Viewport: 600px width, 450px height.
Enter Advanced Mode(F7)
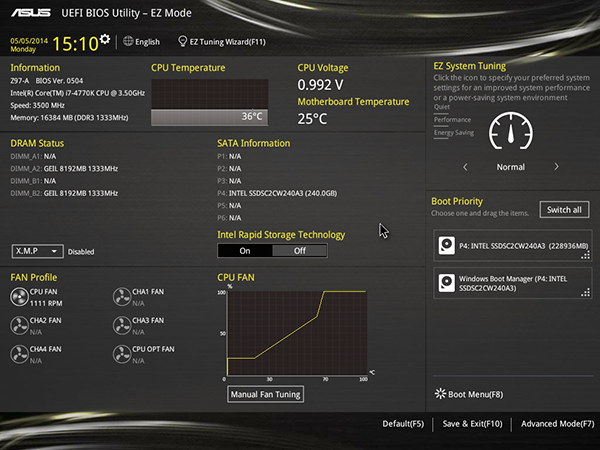558,424
